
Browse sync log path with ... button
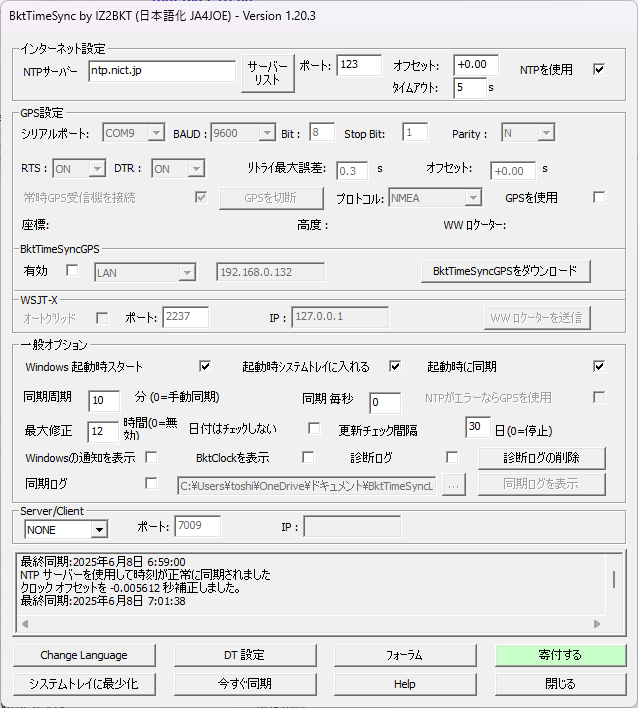click(x=454, y=485)
